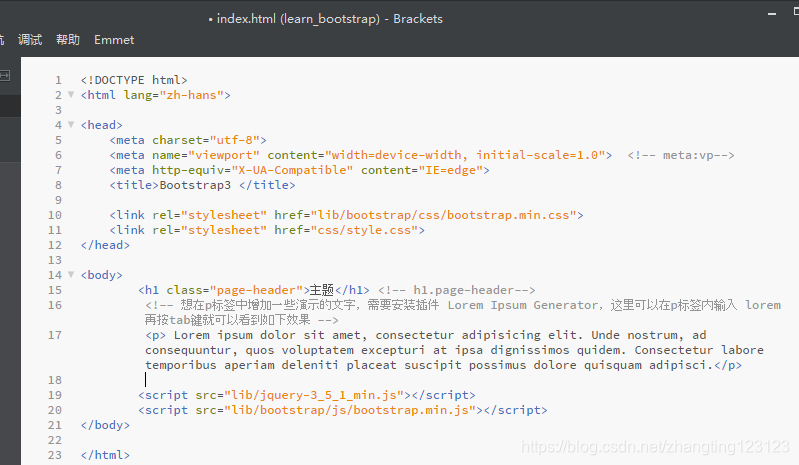
Task: Click the h1.page-header comment
Action: (457, 290)
